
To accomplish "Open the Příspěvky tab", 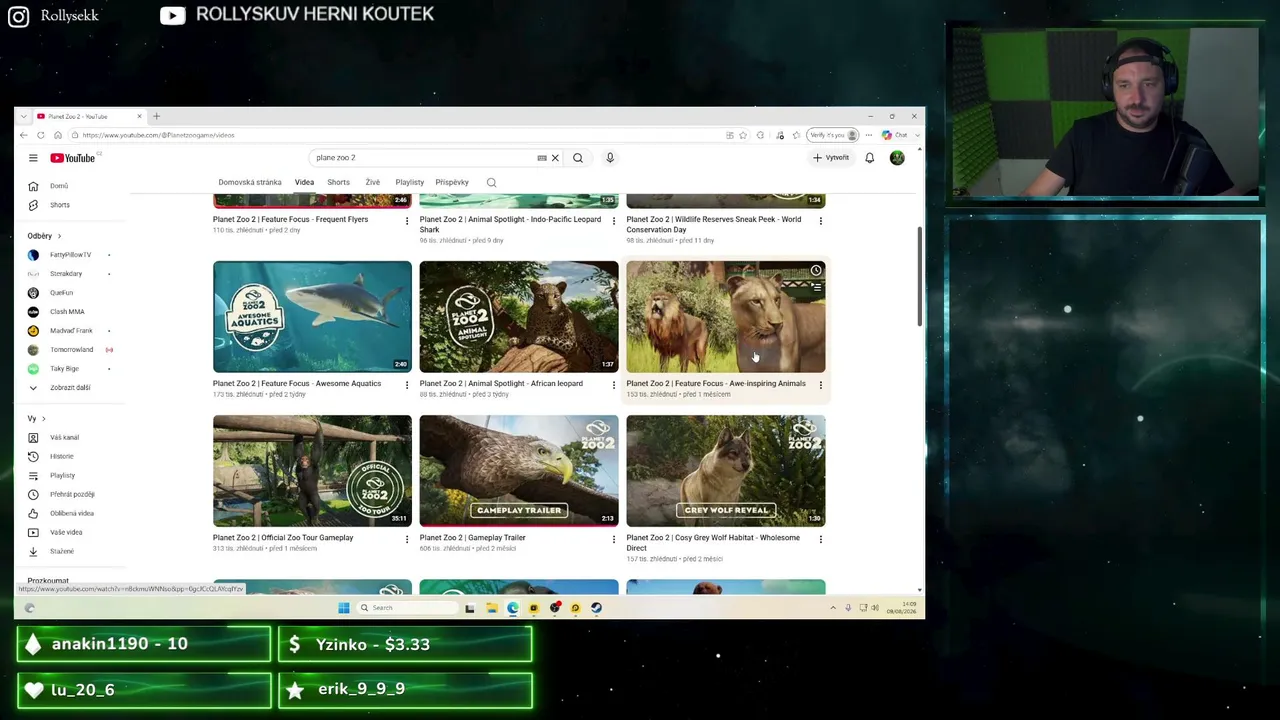I will [452, 183].
